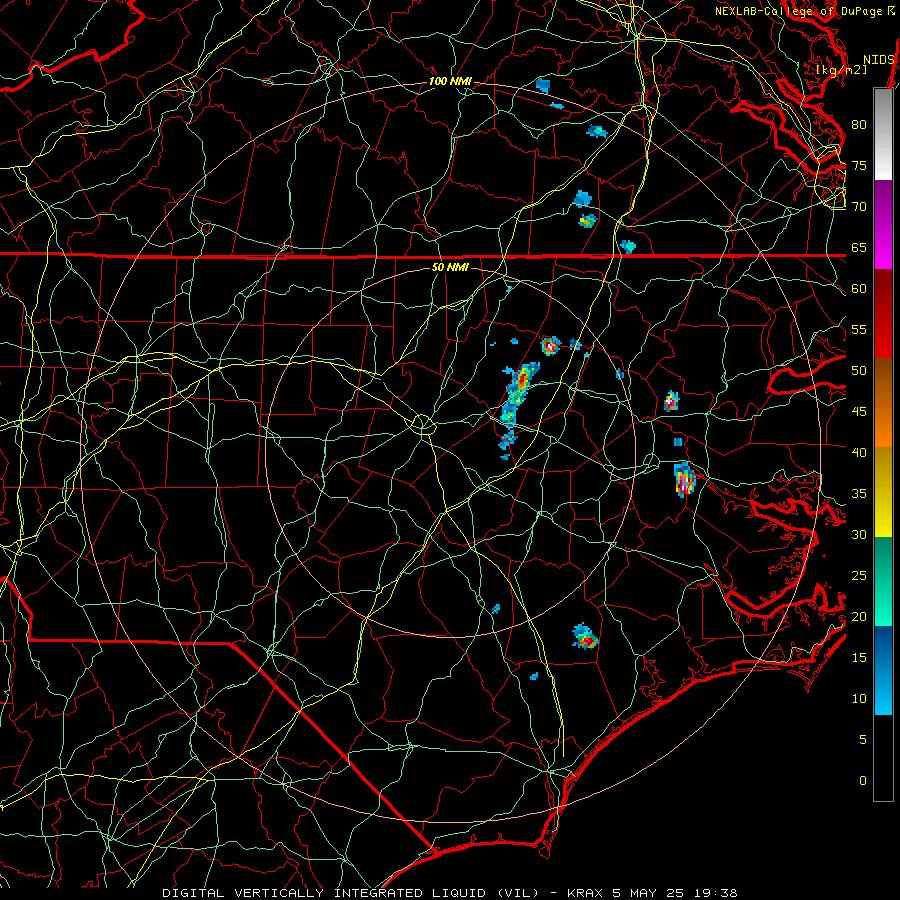The image size is (900, 900).
Task: Pick the bright red segment of color bar
Action: pos(883,336)
